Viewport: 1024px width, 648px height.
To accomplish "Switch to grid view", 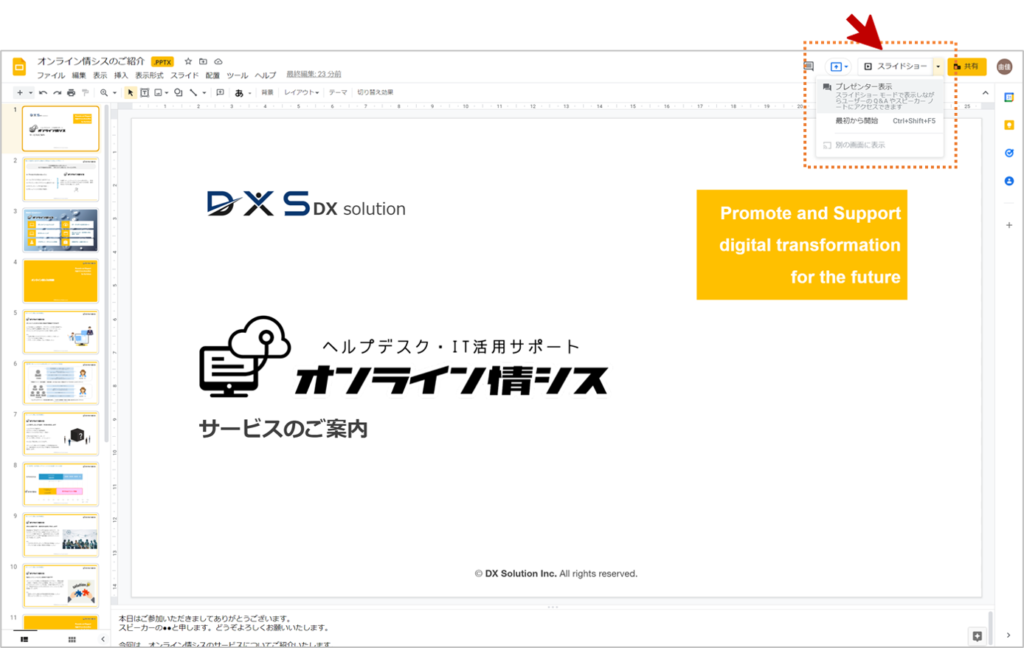I will [x=72, y=640].
